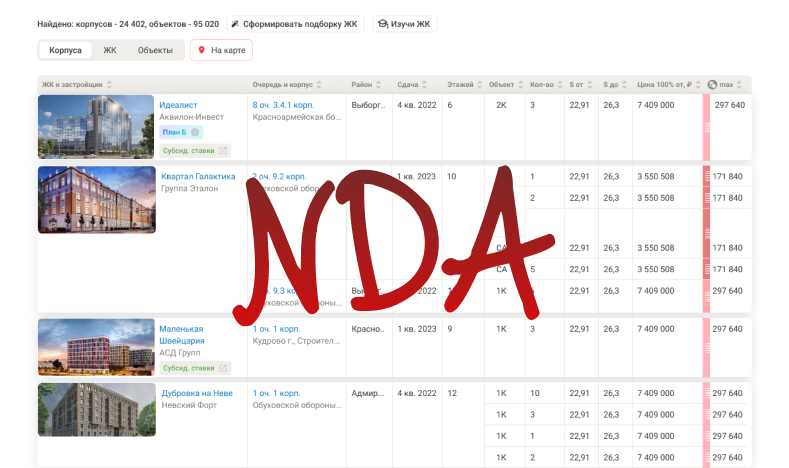Click pink price bar in Маленькая Швейцария row
The height and width of the screenshot is (468, 789).
[x=706, y=347]
